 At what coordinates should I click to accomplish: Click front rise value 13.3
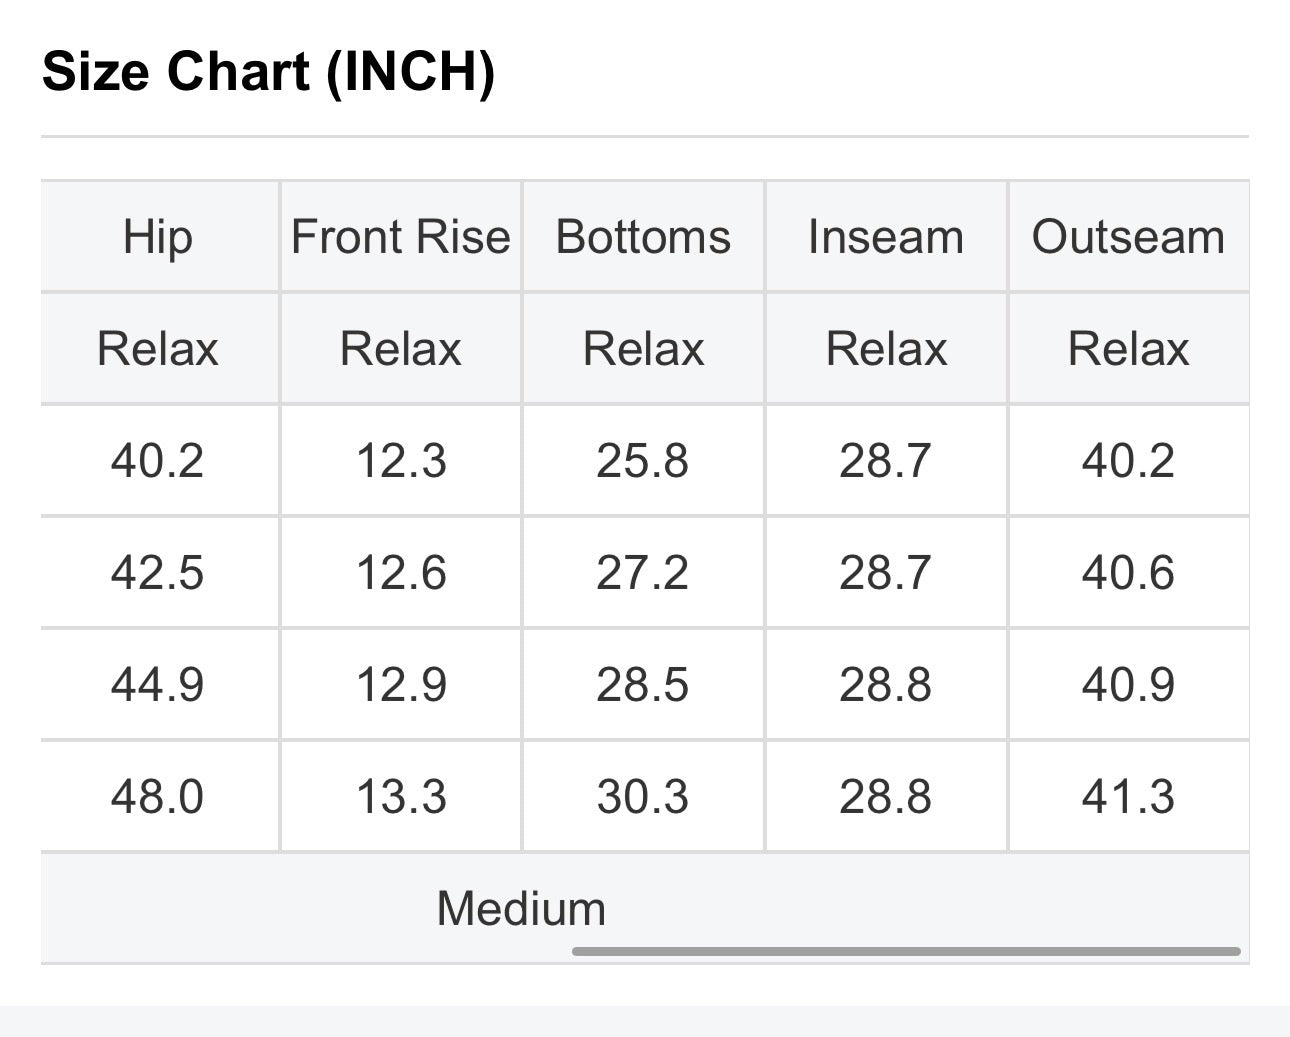click(x=401, y=797)
